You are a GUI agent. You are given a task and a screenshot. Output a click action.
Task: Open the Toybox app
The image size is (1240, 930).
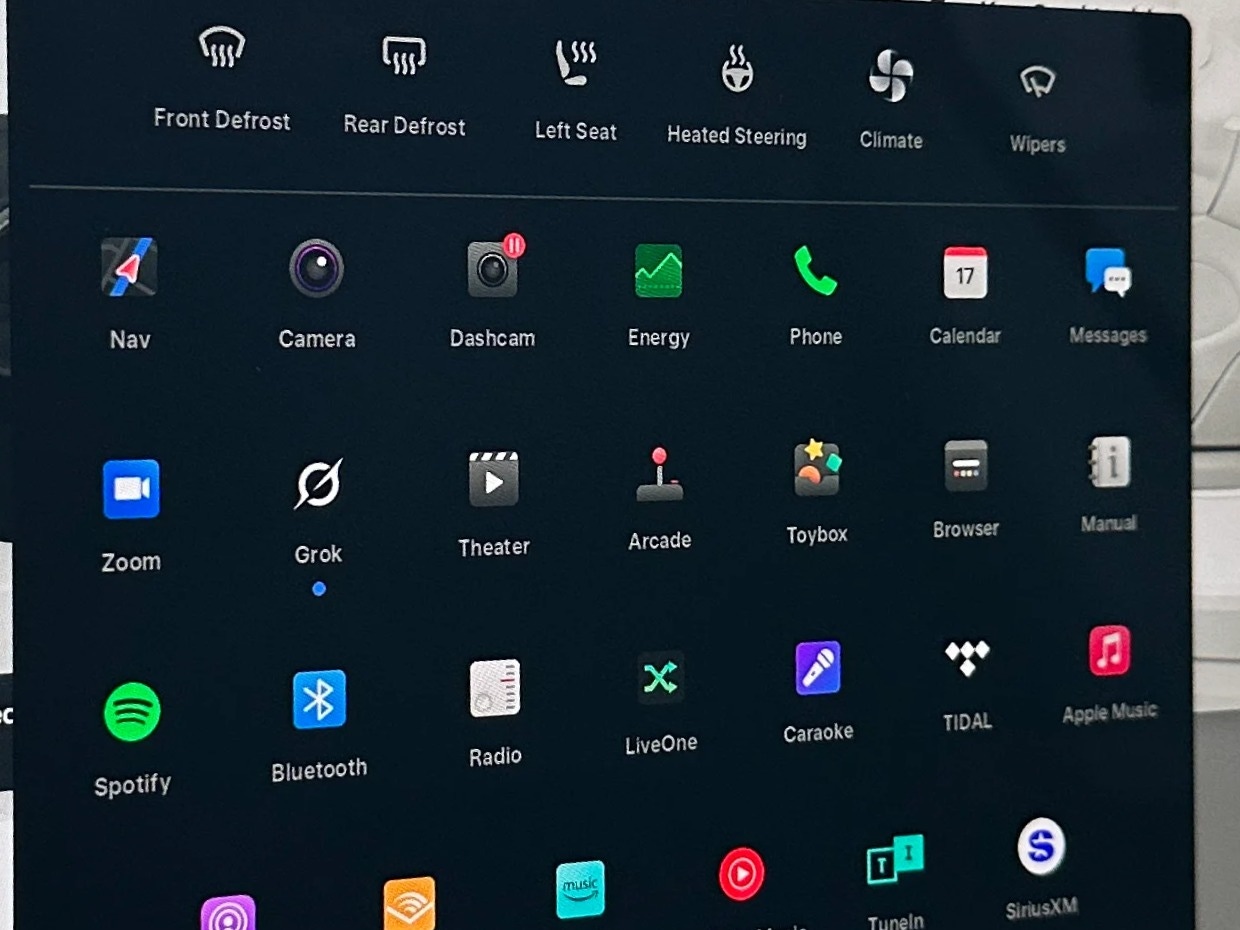click(x=817, y=469)
